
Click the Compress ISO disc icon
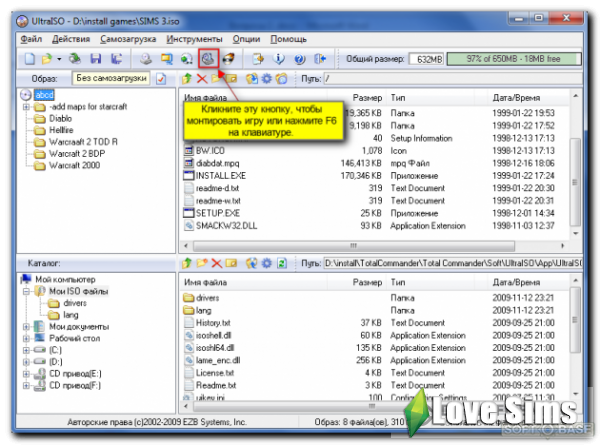(x=187, y=59)
